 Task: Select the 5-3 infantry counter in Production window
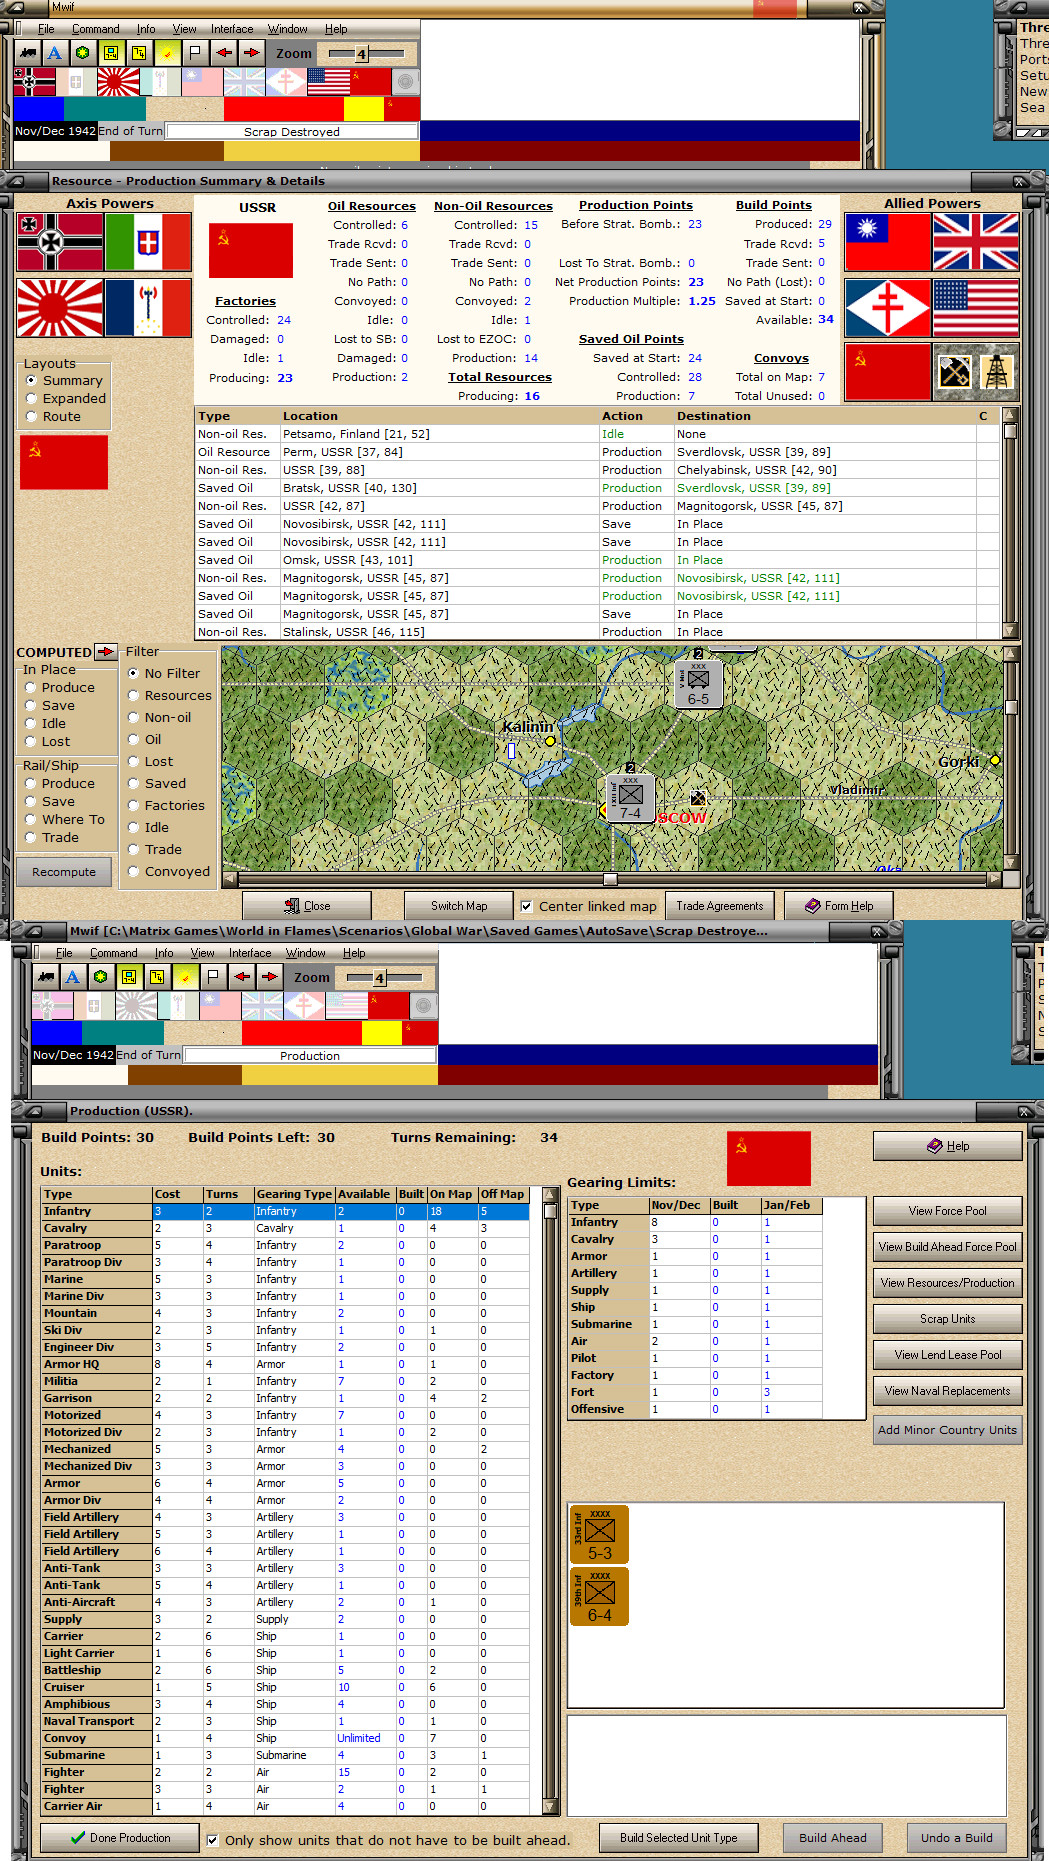click(x=599, y=1534)
